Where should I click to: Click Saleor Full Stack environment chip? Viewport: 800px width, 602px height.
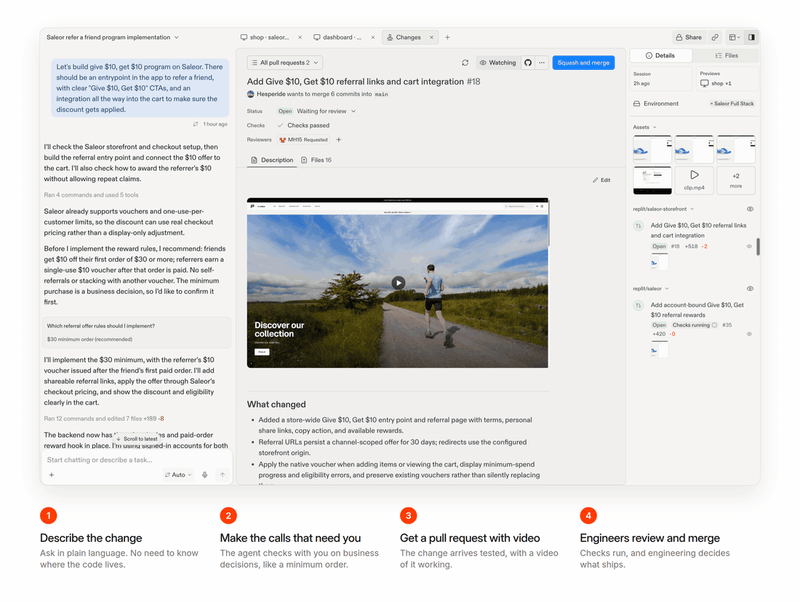(732, 104)
